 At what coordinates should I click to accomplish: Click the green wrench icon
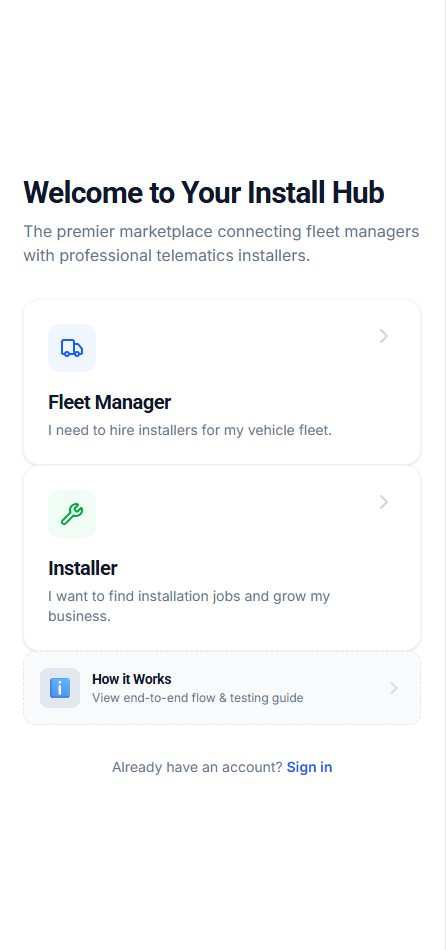pyautogui.click(x=72, y=514)
